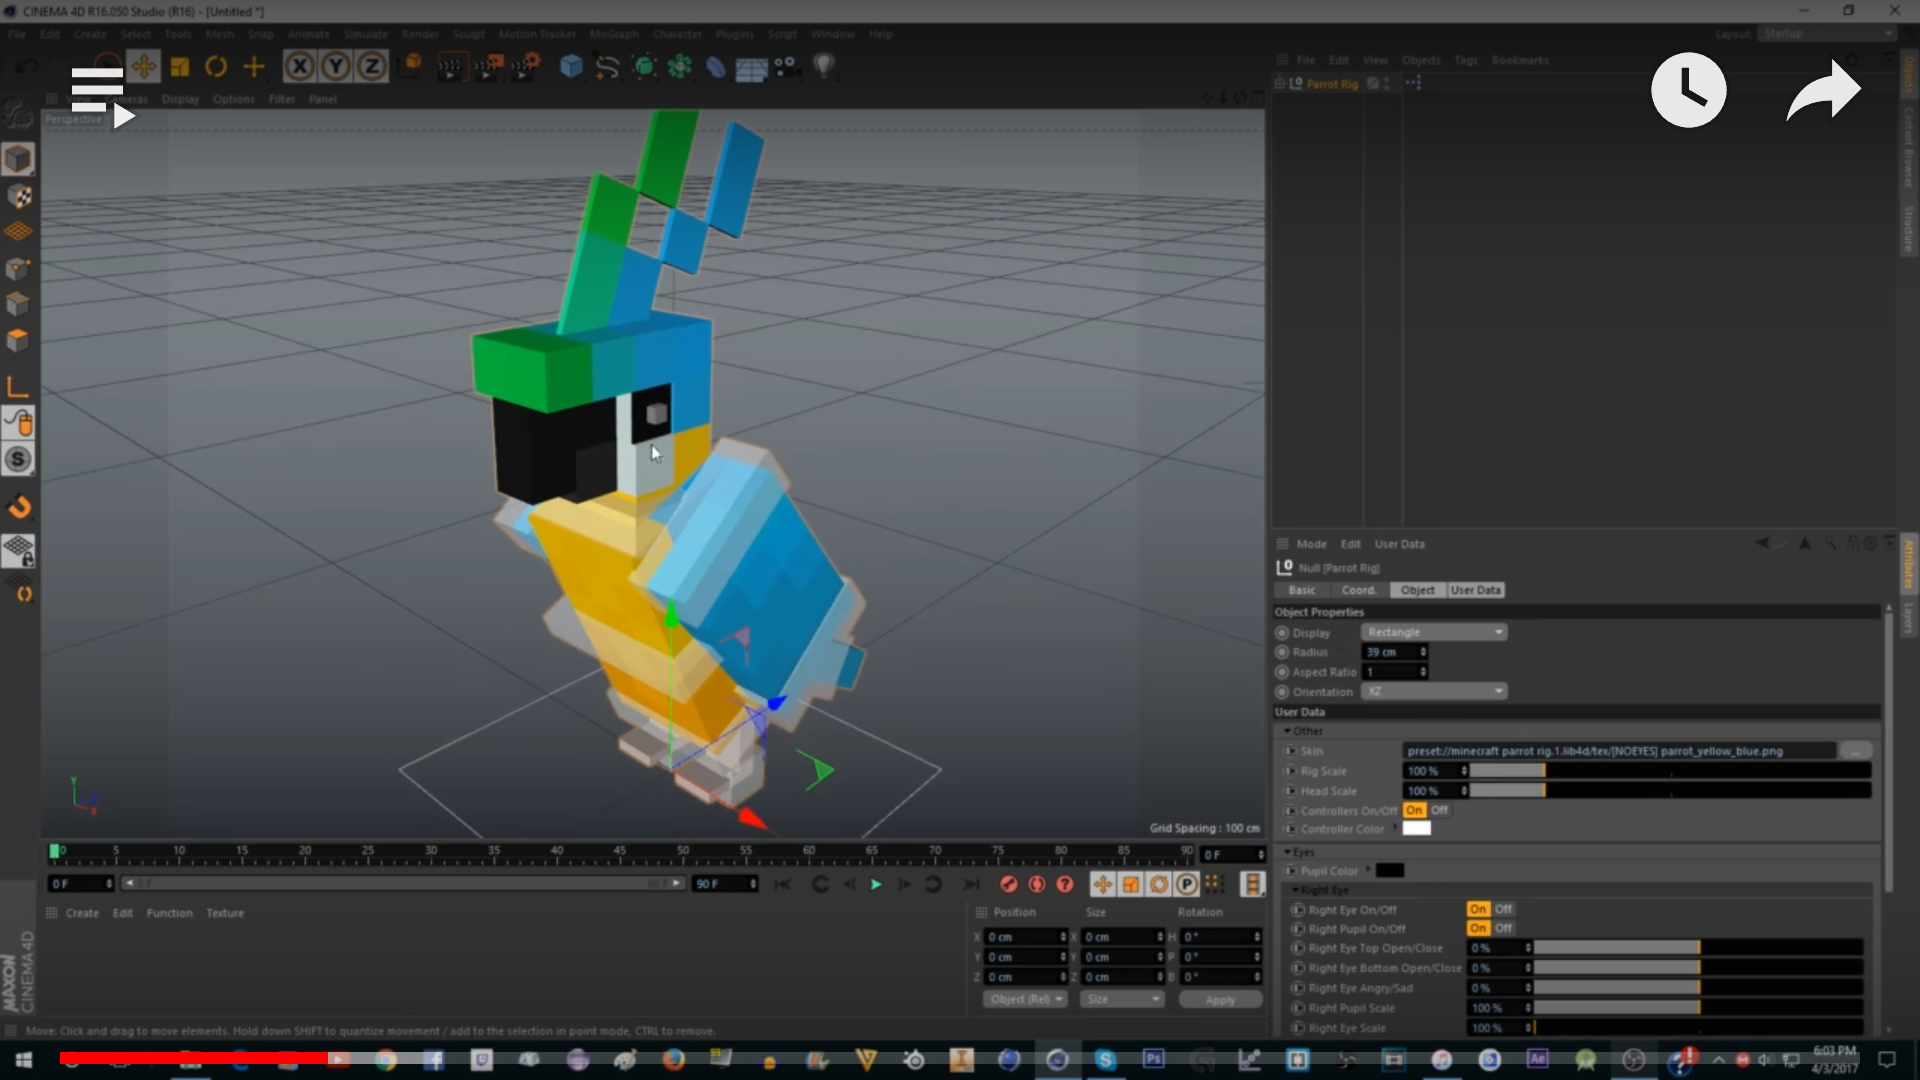
Task: Click the Apply coordinates button
Action: pos(1220,999)
